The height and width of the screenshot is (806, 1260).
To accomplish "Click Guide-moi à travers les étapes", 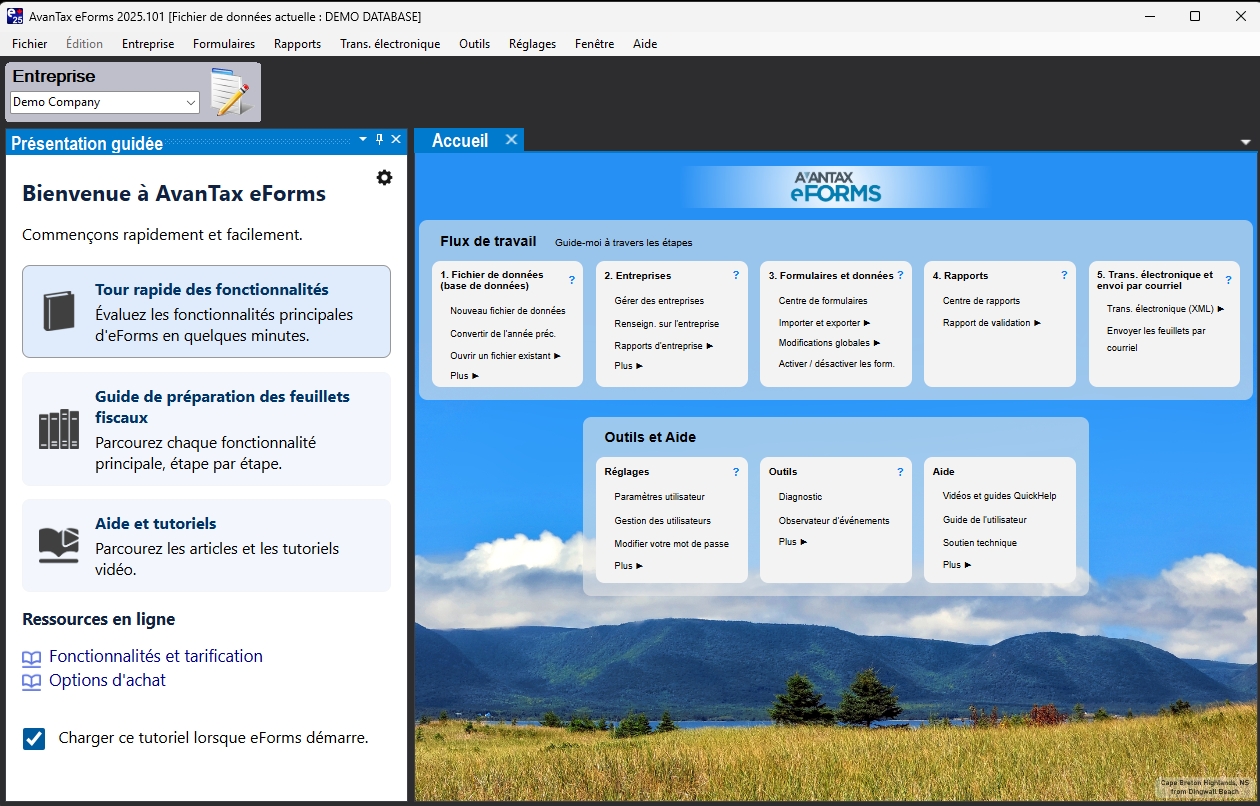I will (624, 243).
